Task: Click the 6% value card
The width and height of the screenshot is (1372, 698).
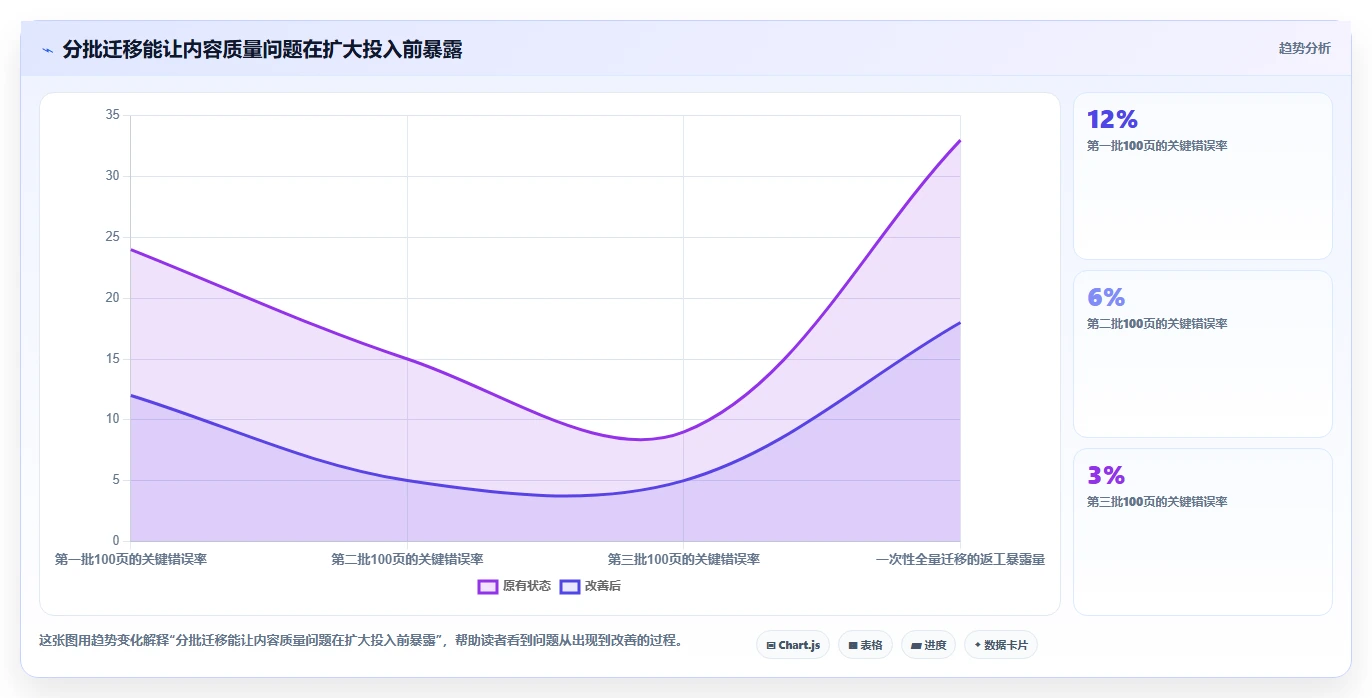Action: [1203, 354]
